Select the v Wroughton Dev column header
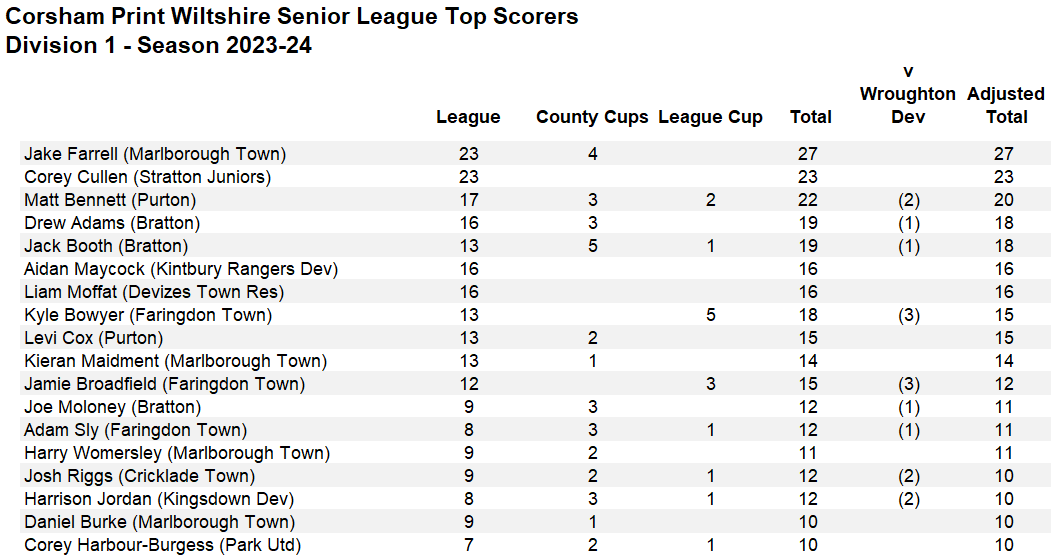The image size is (1051, 556). (x=907, y=94)
